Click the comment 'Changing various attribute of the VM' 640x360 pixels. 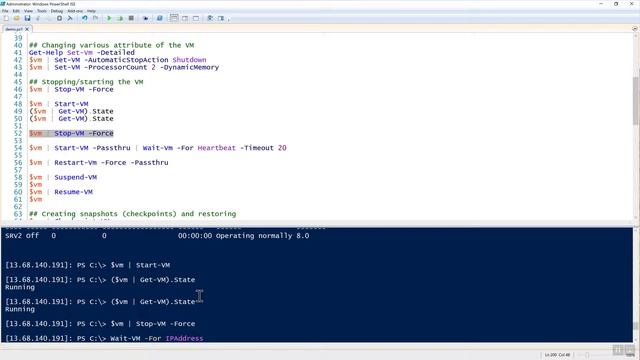[118, 45]
